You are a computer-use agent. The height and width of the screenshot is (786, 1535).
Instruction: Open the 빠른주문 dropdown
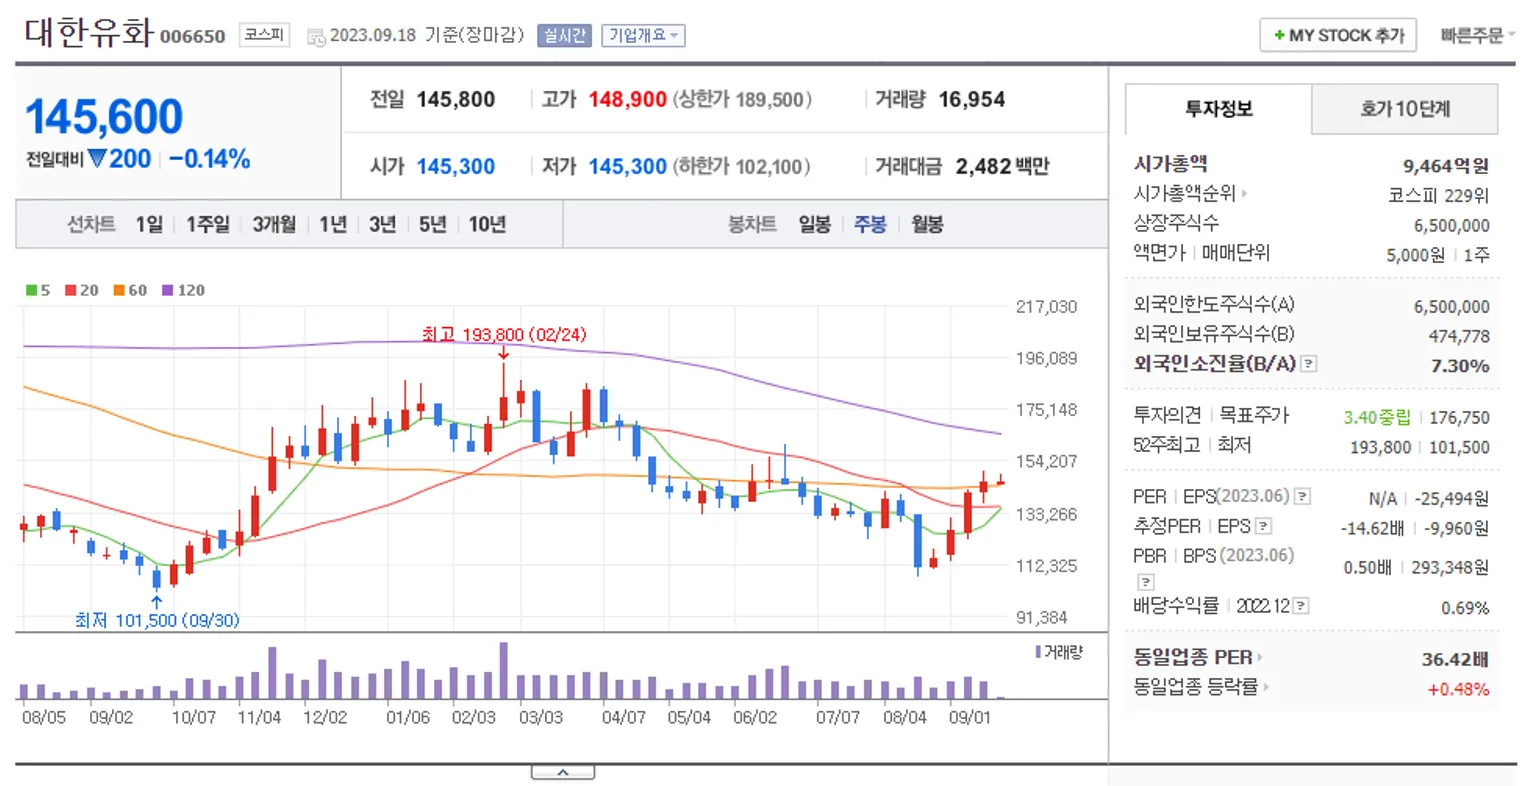pos(1477,36)
